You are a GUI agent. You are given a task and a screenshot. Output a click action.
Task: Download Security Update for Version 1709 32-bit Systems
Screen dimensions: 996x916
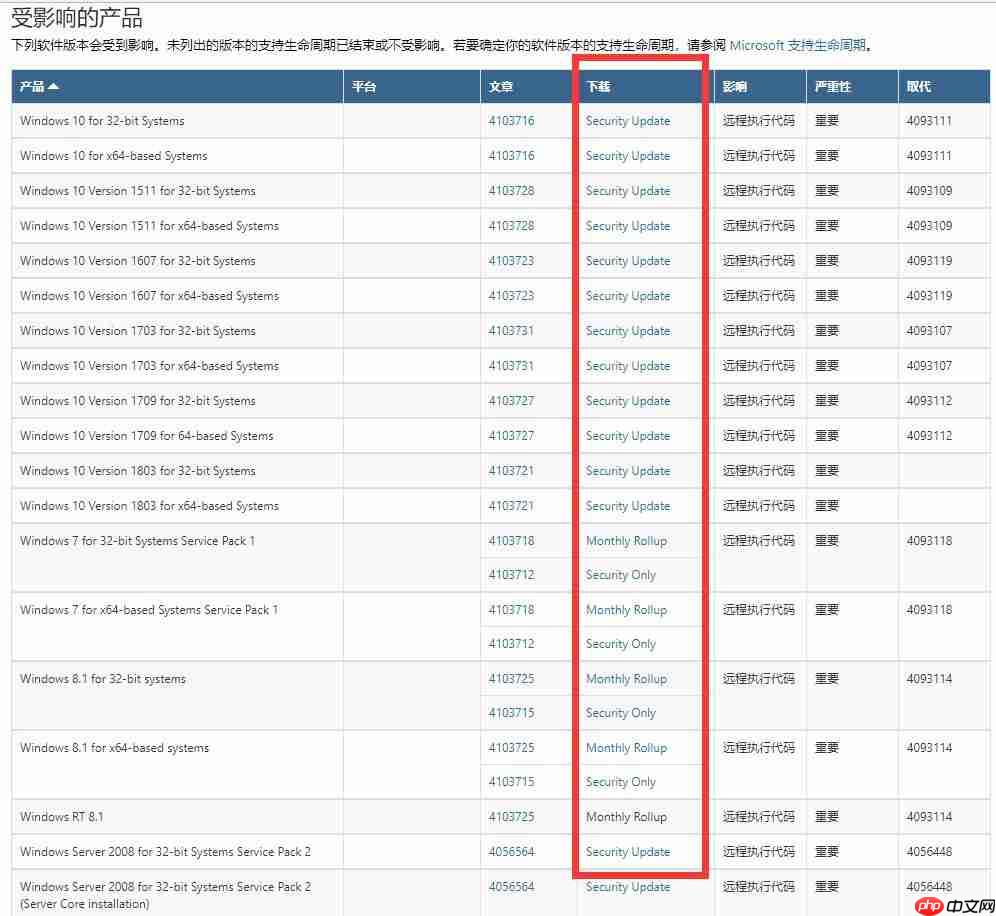click(628, 400)
